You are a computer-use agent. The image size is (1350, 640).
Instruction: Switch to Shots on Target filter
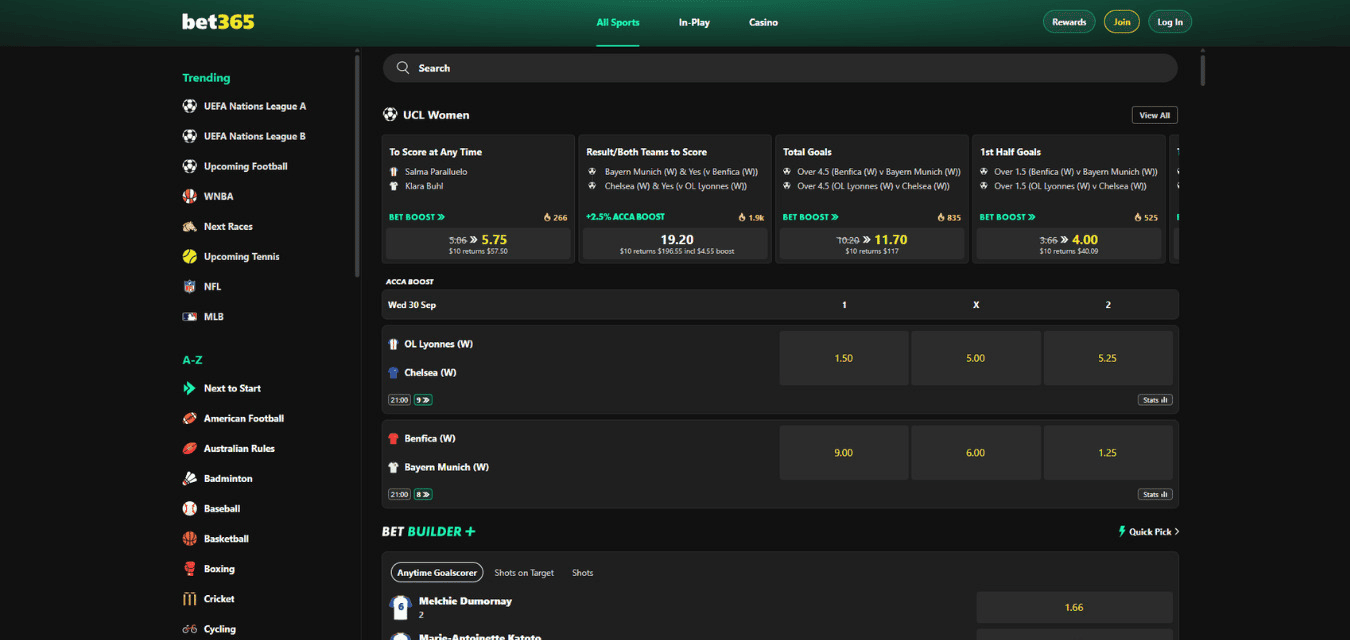524,573
